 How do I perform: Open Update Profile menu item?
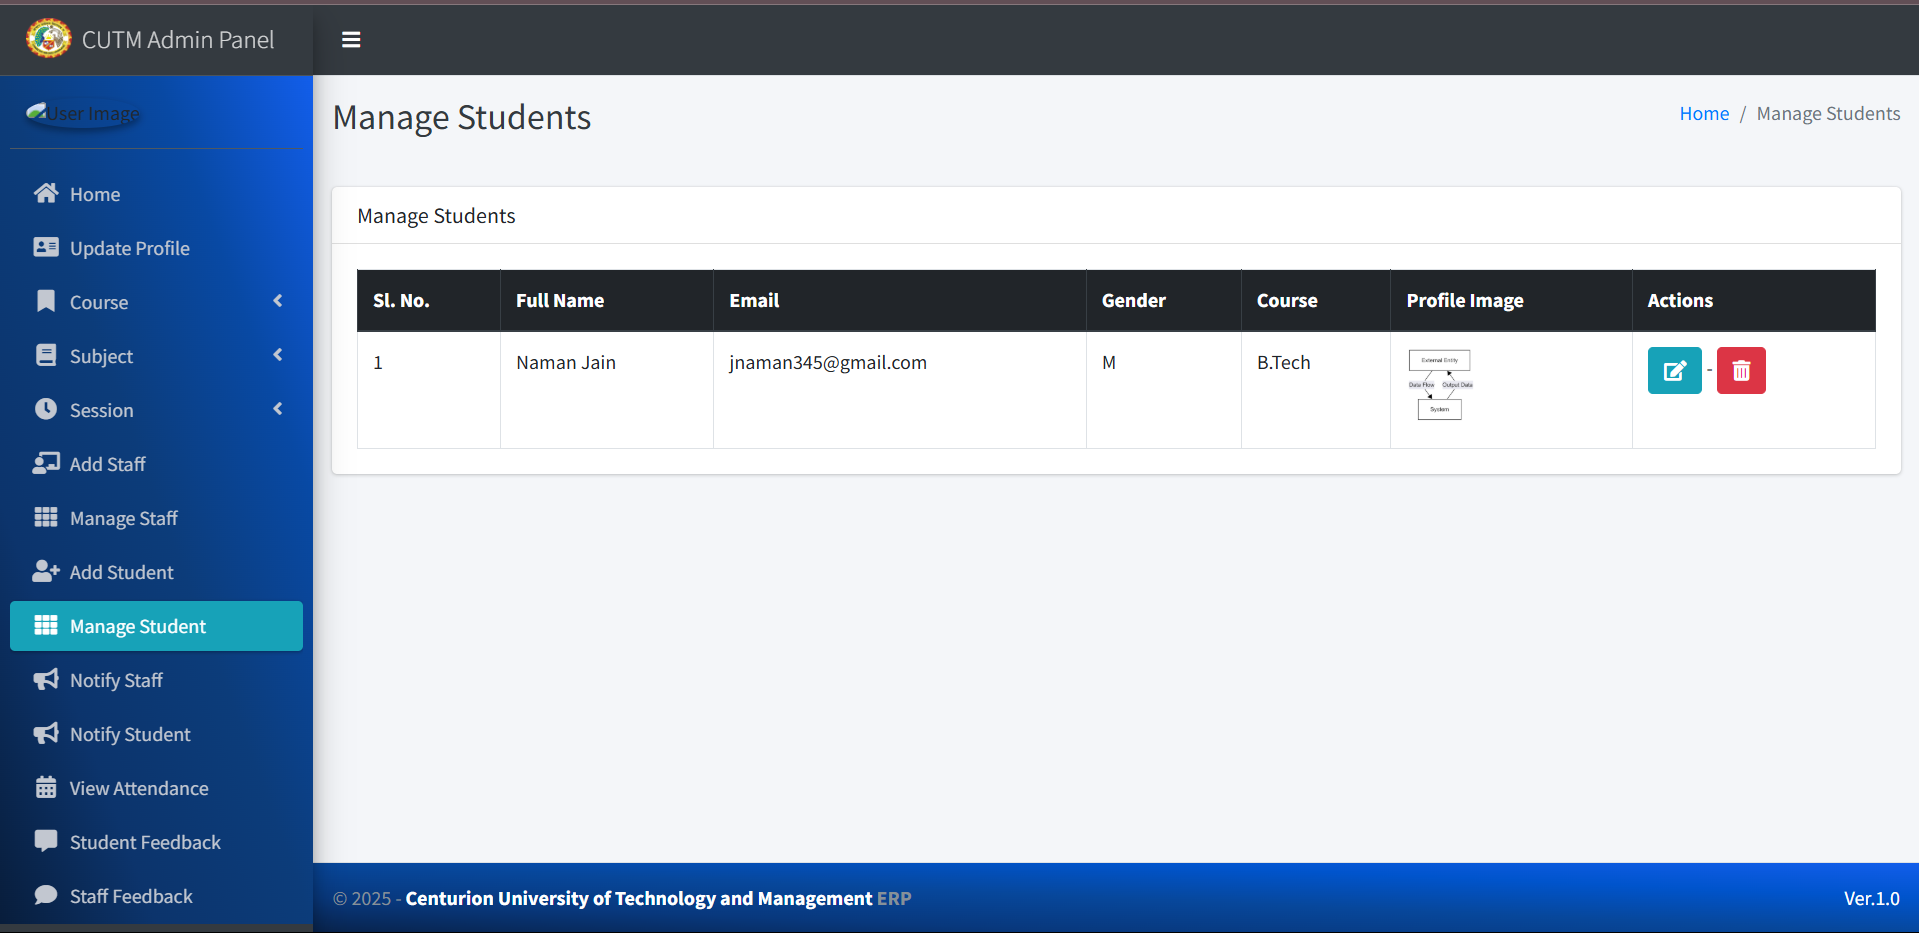click(x=156, y=248)
